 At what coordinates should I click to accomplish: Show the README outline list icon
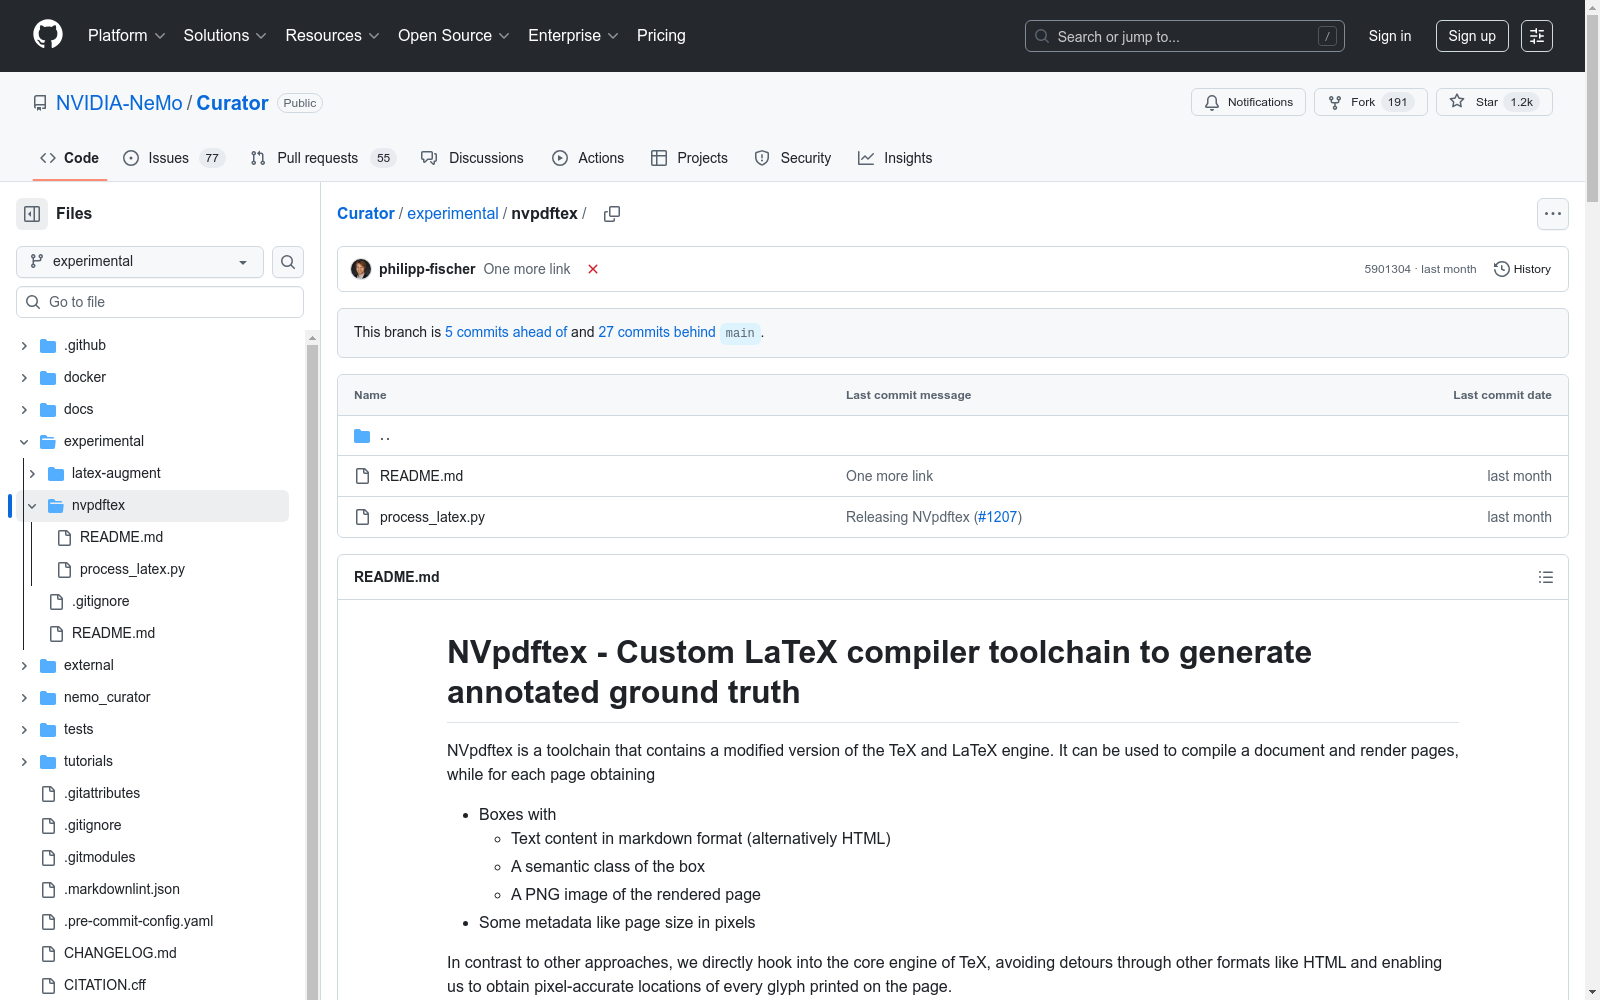coord(1545,577)
